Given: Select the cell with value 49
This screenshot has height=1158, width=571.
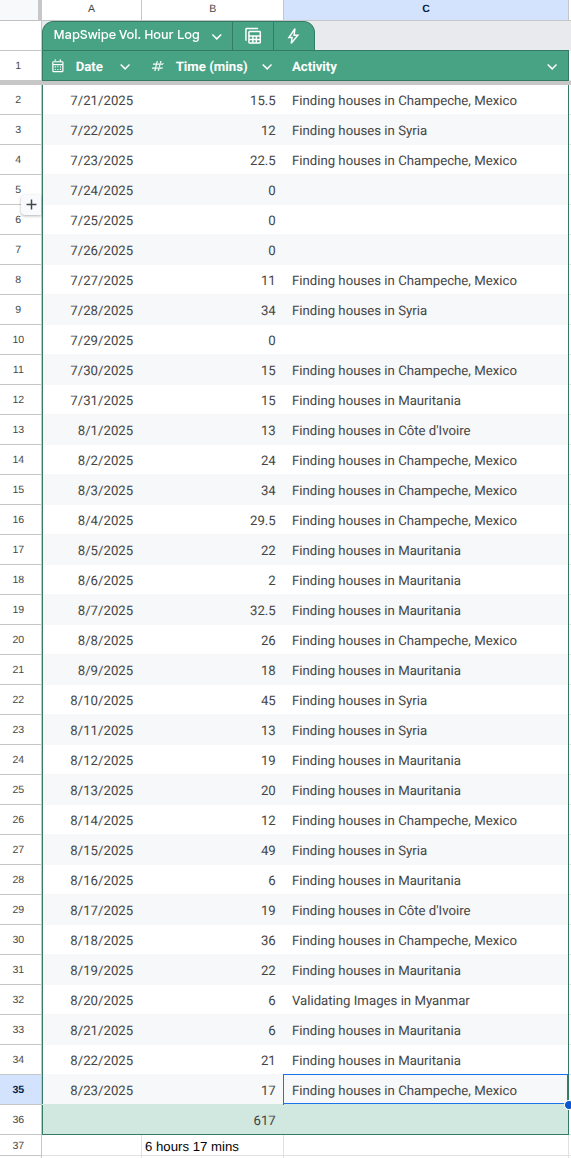Looking at the screenshot, I should pos(213,850).
